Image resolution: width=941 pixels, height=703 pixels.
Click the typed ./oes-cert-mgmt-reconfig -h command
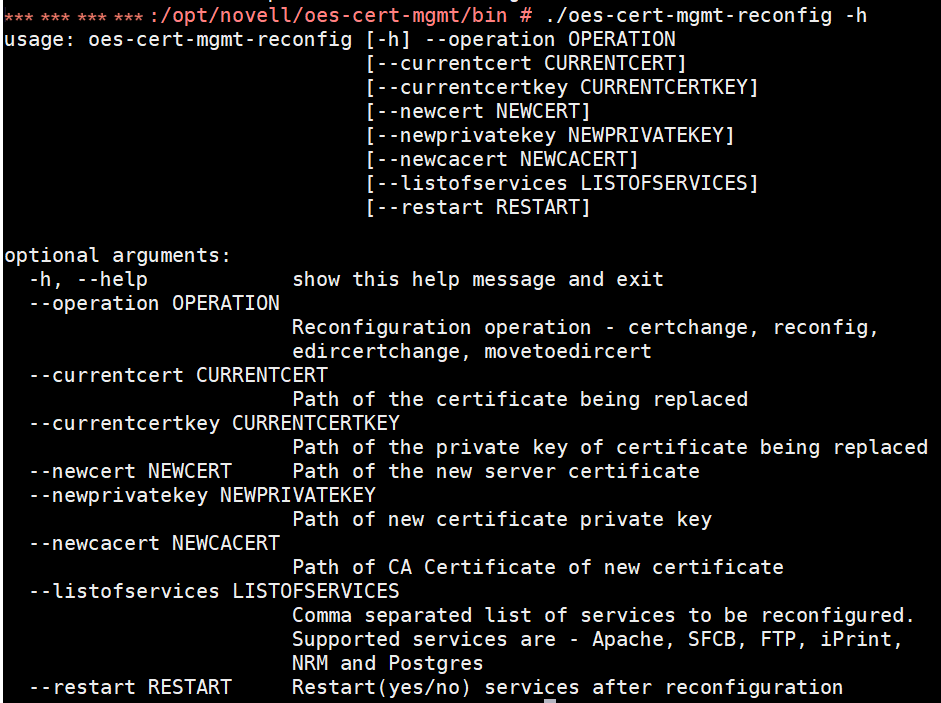pyautogui.click(x=706, y=16)
